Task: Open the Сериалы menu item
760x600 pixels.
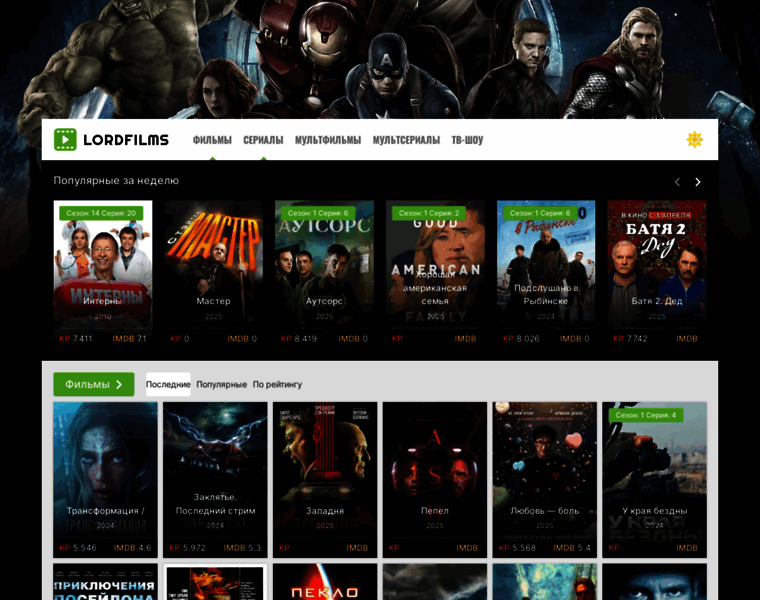Action: pos(263,140)
